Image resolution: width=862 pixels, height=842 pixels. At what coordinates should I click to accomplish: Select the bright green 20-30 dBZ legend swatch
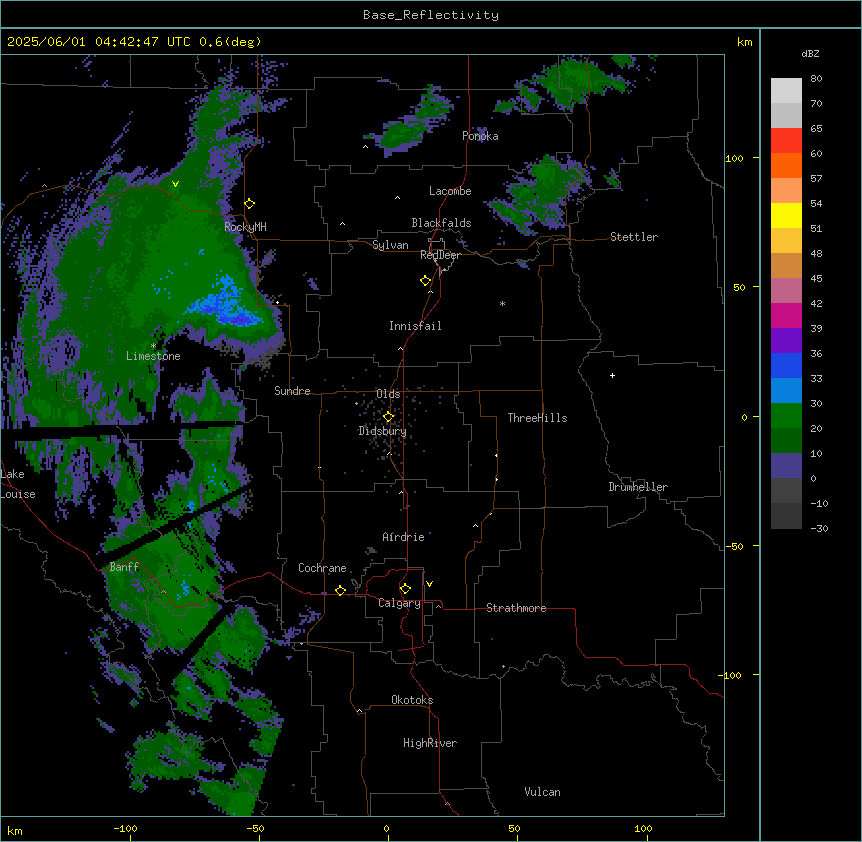(x=786, y=416)
